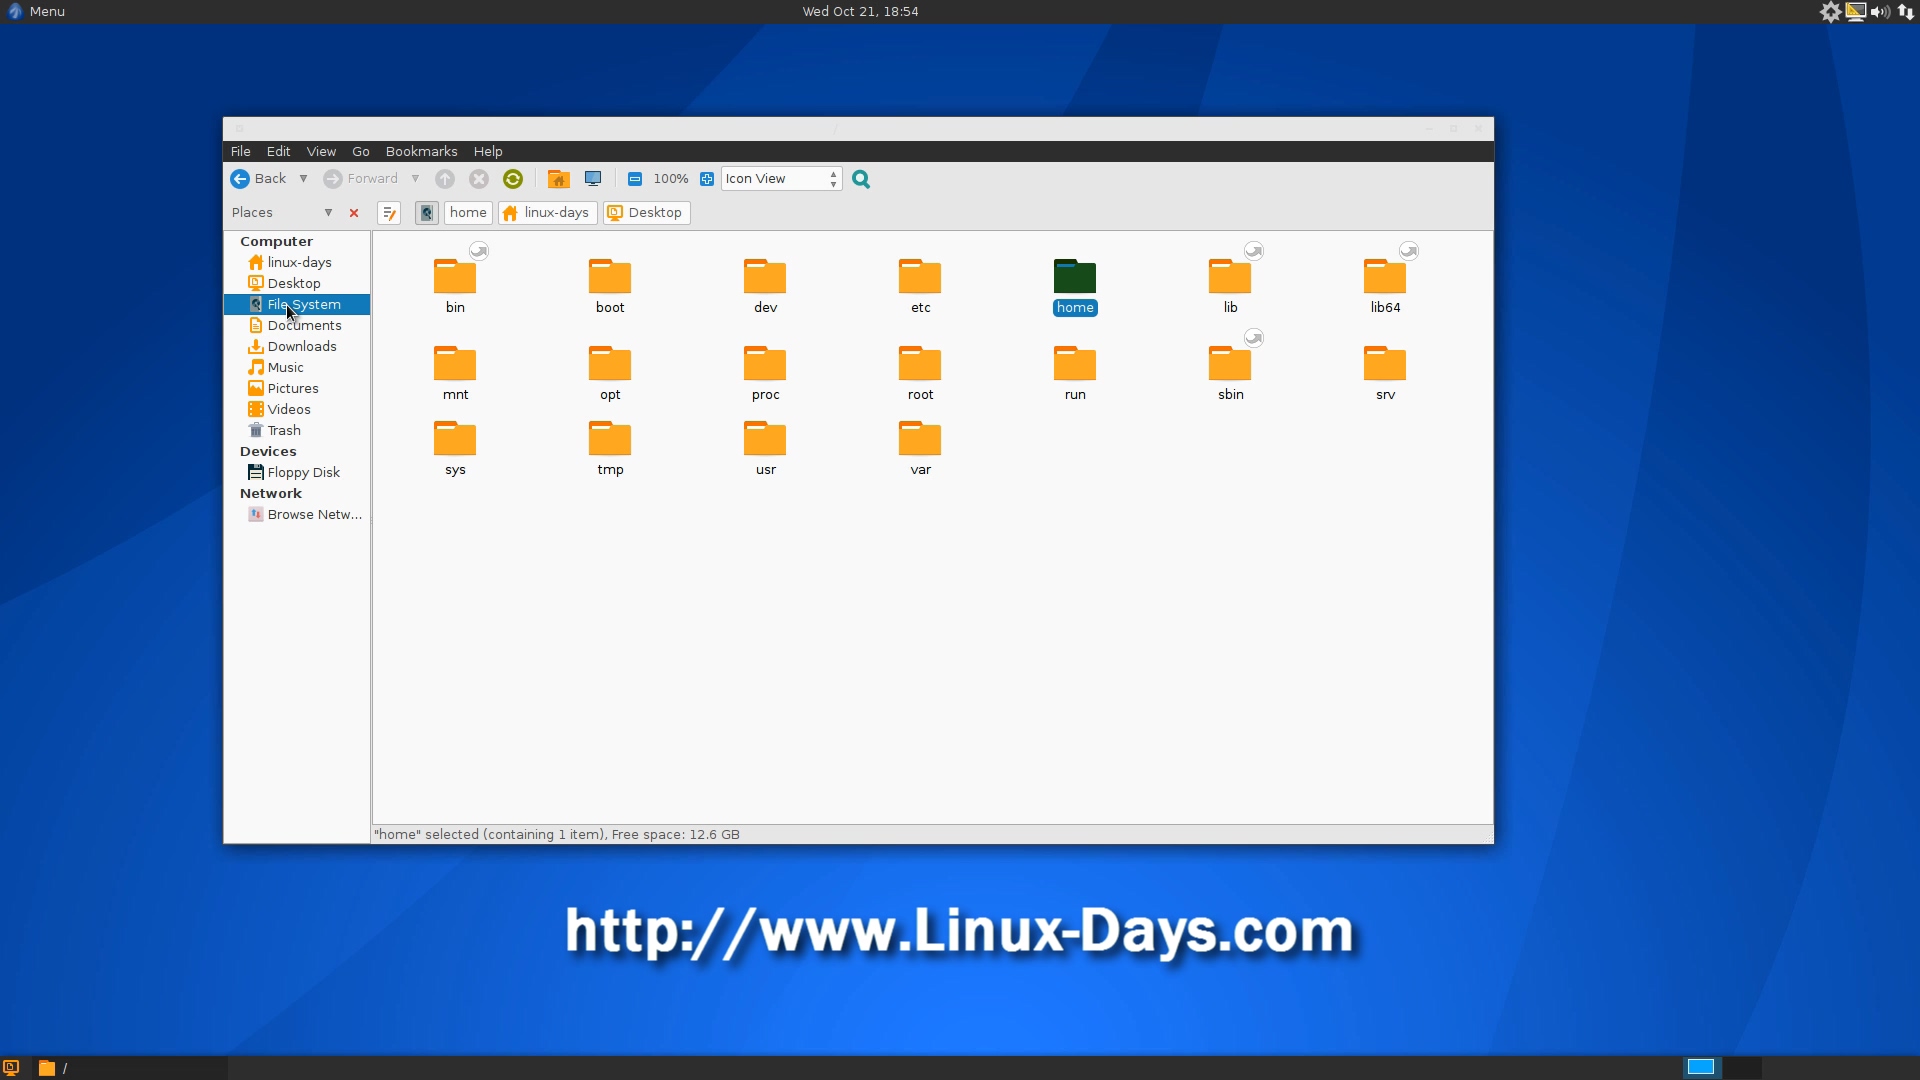Open the File menu
The width and height of the screenshot is (1920, 1080).
point(241,152)
